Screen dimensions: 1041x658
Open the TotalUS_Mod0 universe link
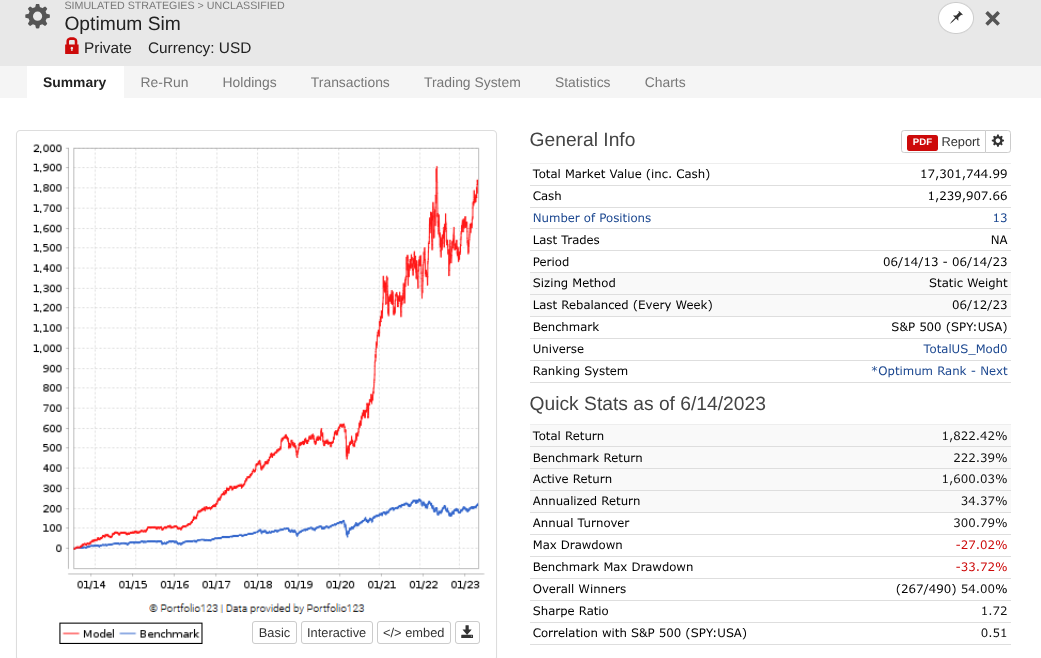(965, 349)
